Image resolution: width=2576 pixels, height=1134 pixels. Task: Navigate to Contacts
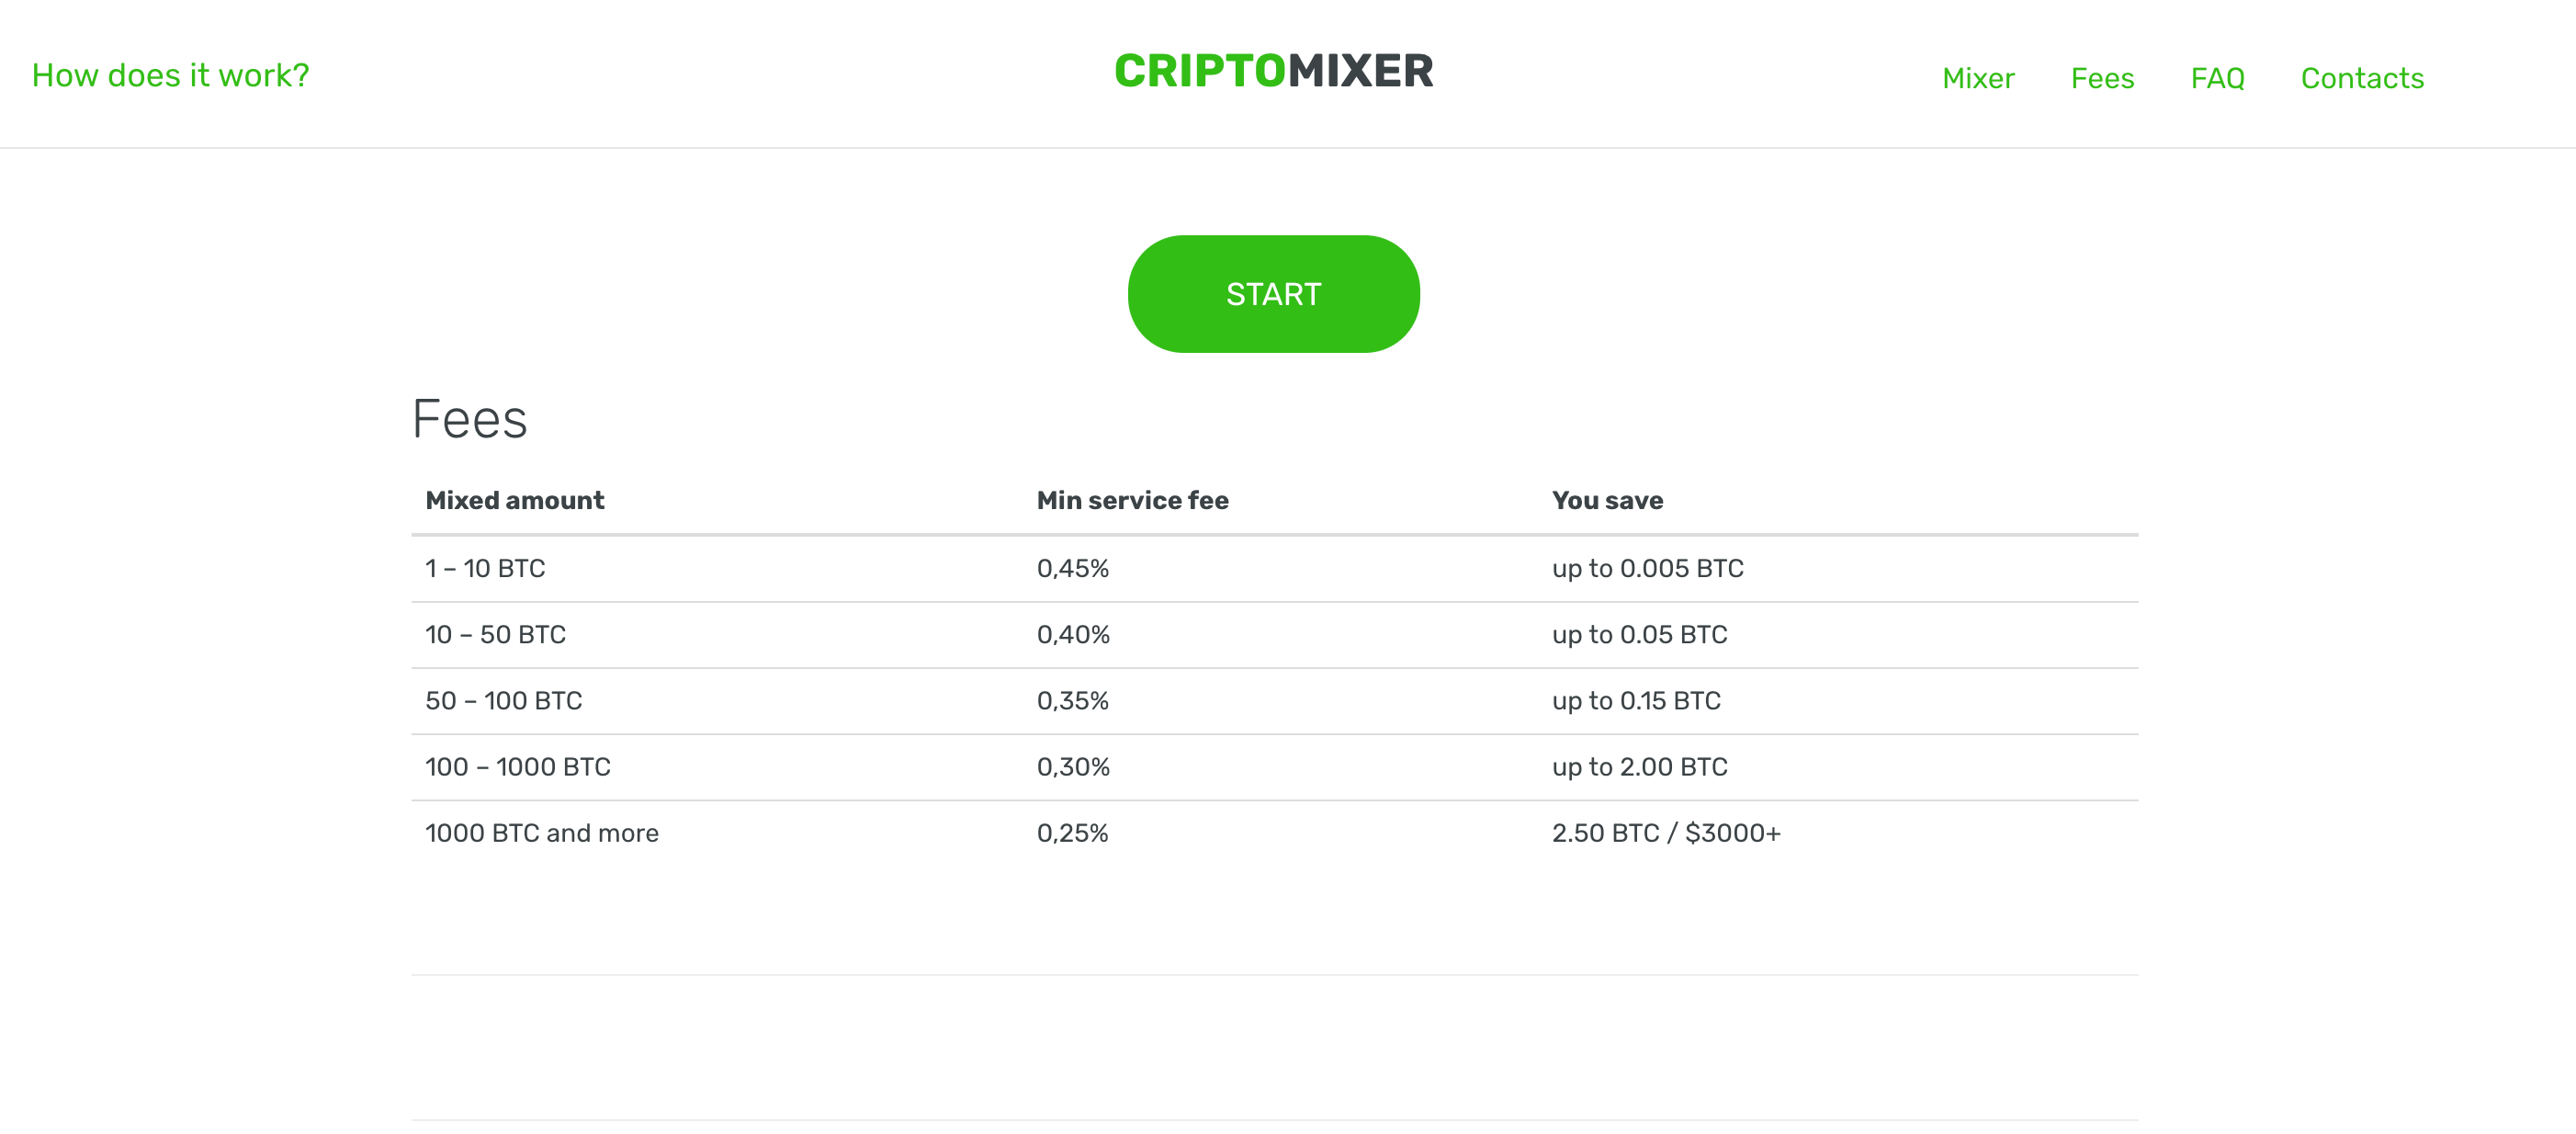2362,78
